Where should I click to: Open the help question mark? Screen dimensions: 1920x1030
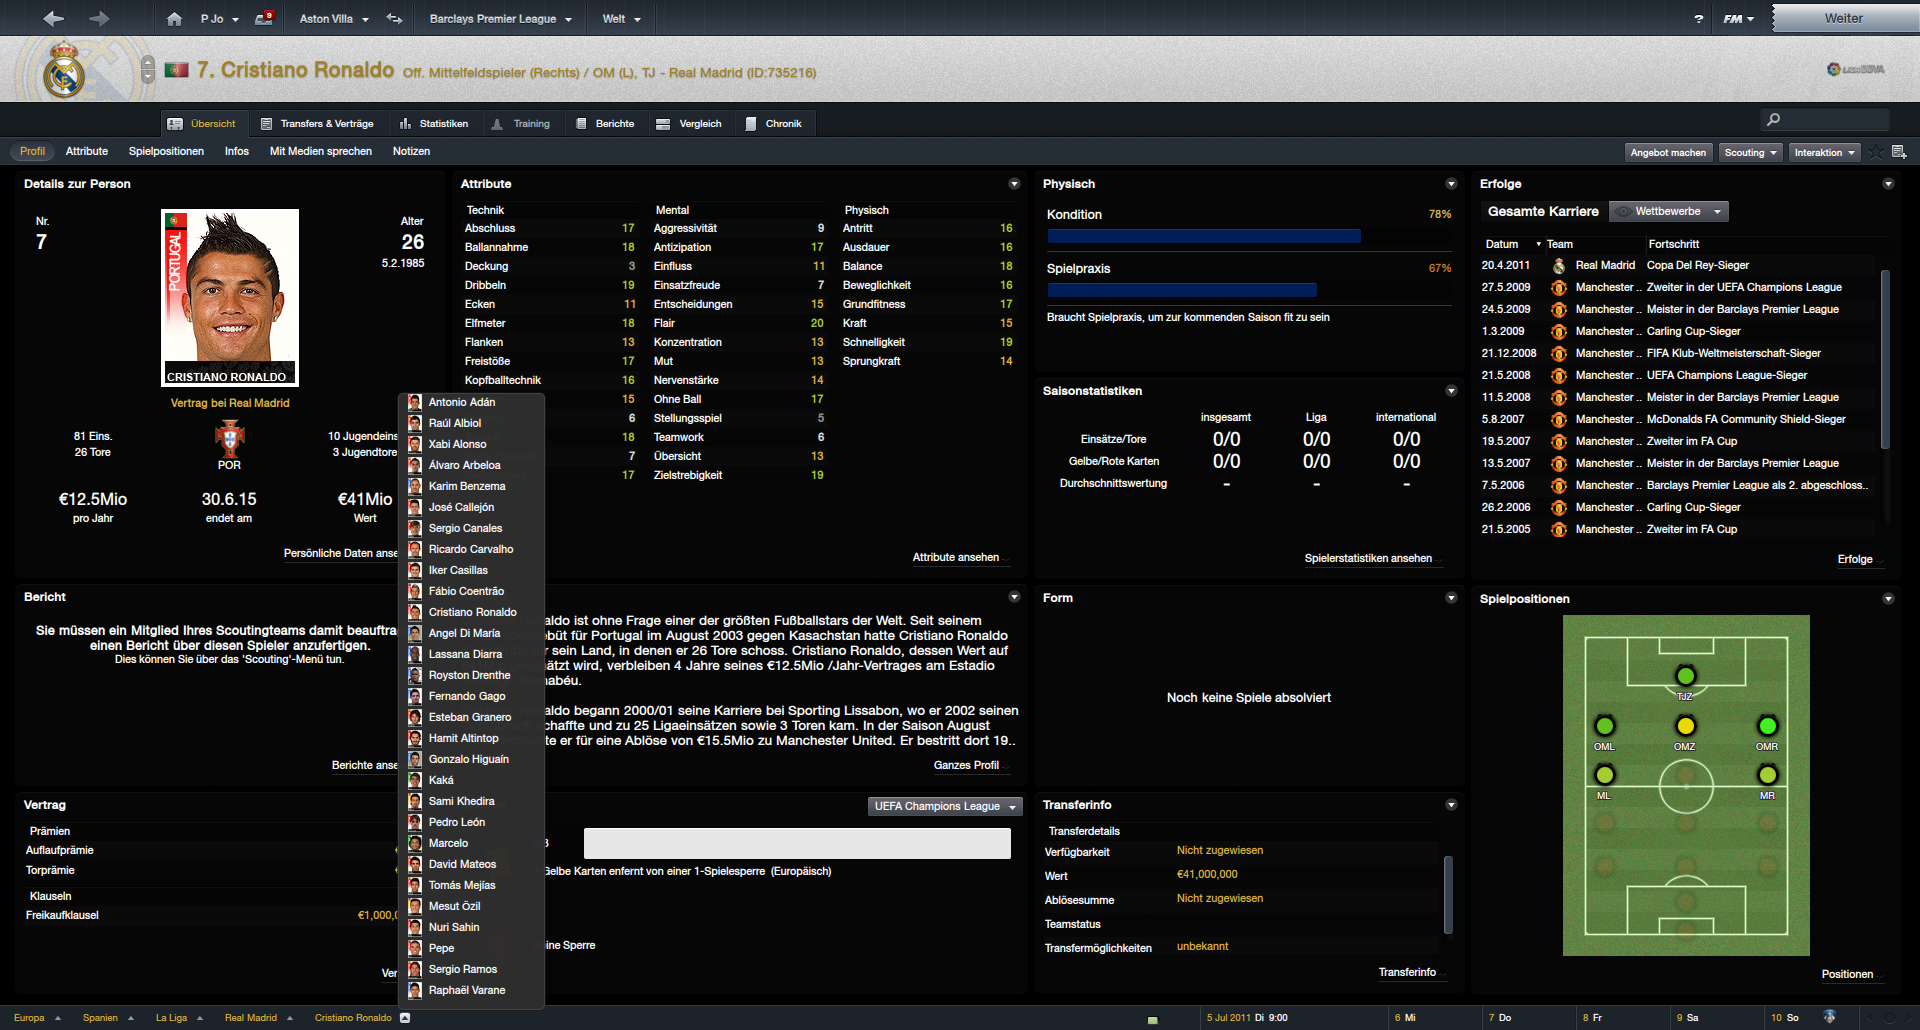click(1698, 19)
